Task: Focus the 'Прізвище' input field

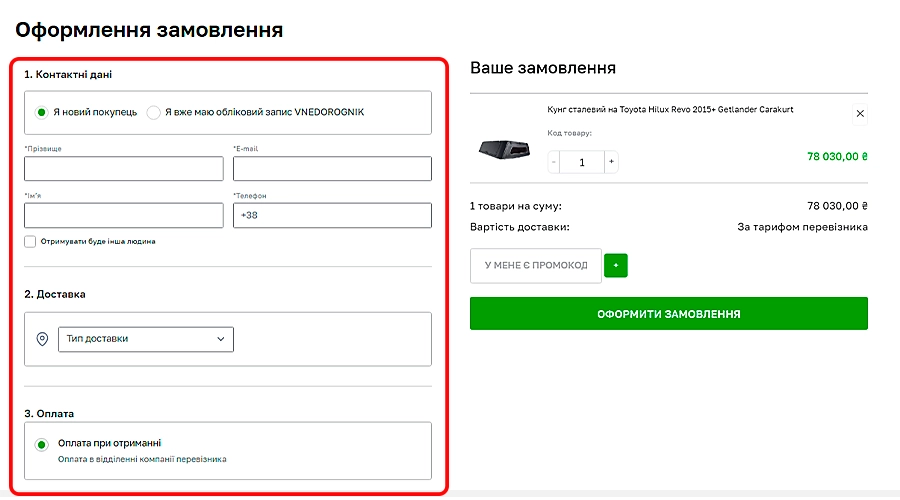Action: [124, 168]
